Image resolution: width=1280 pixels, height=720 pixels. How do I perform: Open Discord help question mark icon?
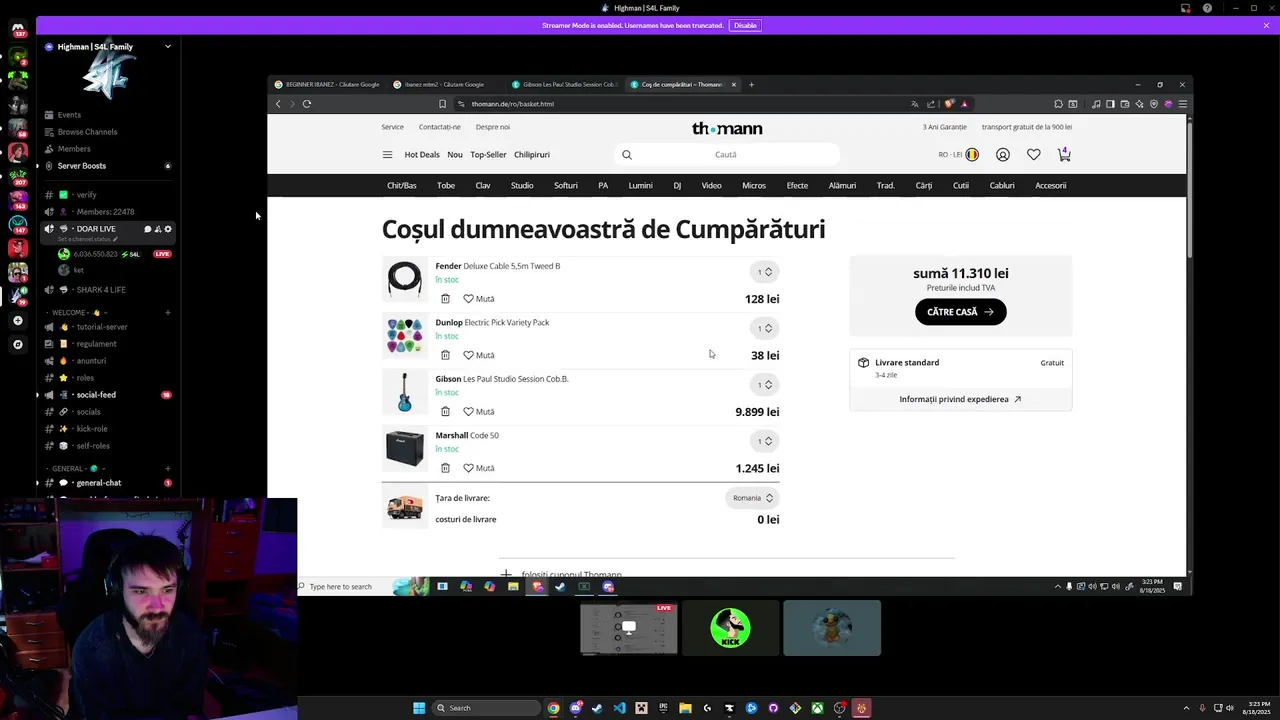click(x=1207, y=8)
